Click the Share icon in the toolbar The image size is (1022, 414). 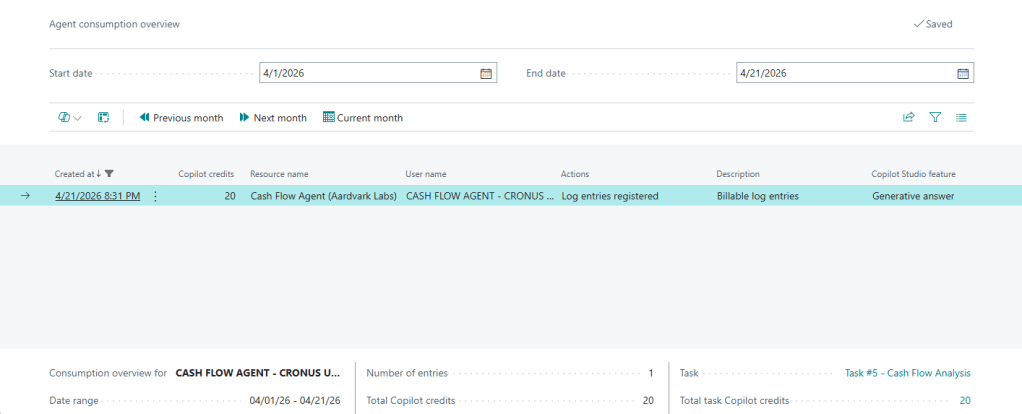coord(909,118)
